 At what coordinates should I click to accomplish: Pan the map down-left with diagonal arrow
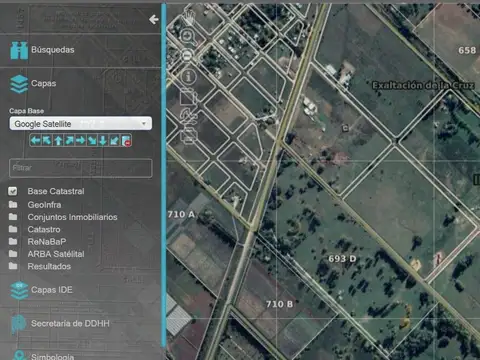114,140
